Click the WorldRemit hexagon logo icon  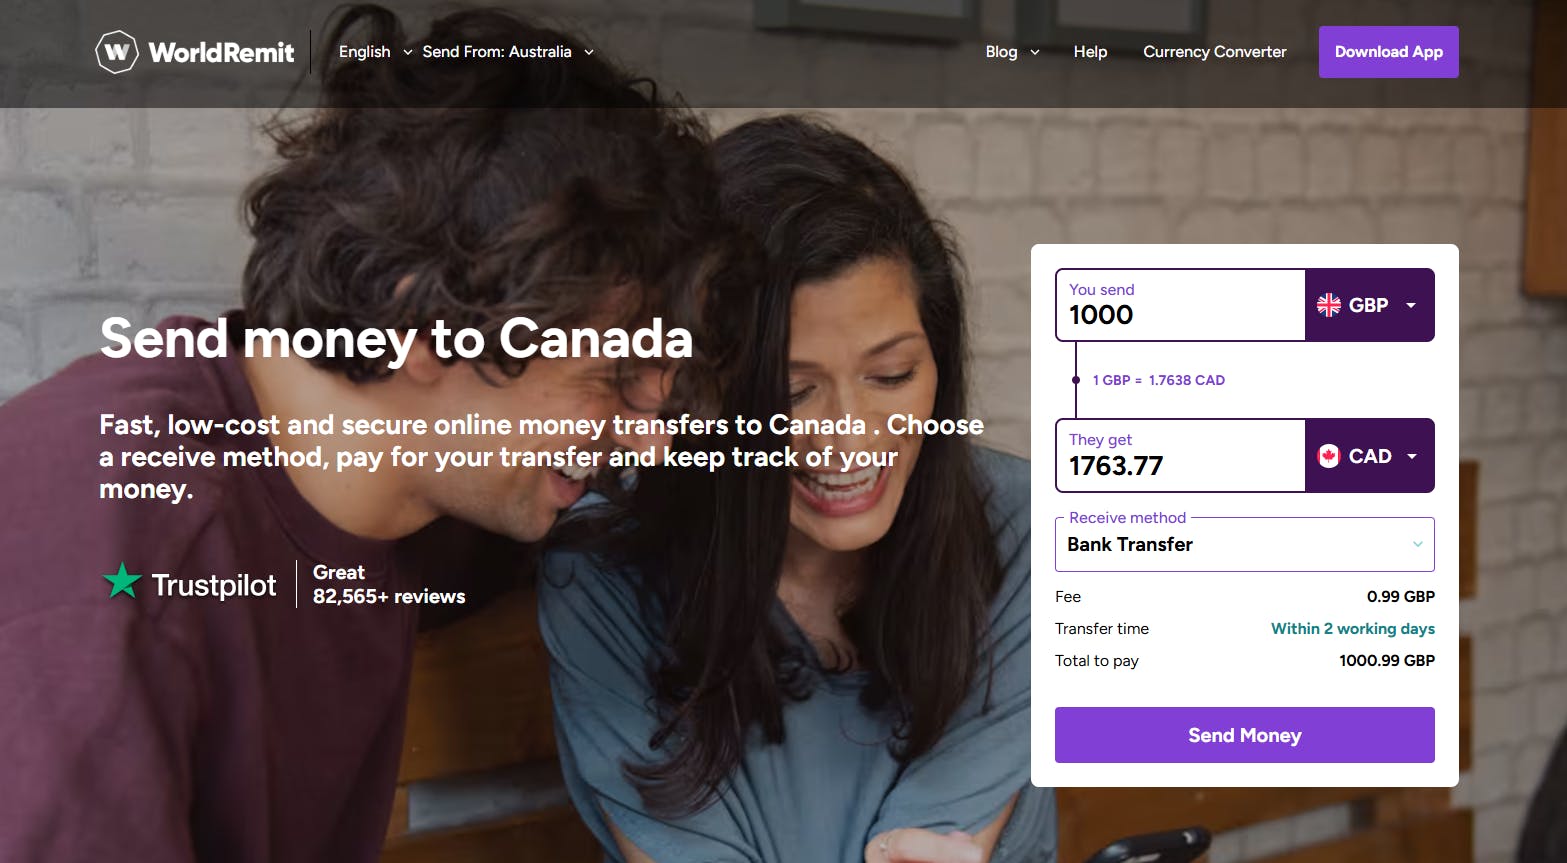pos(116,52)
